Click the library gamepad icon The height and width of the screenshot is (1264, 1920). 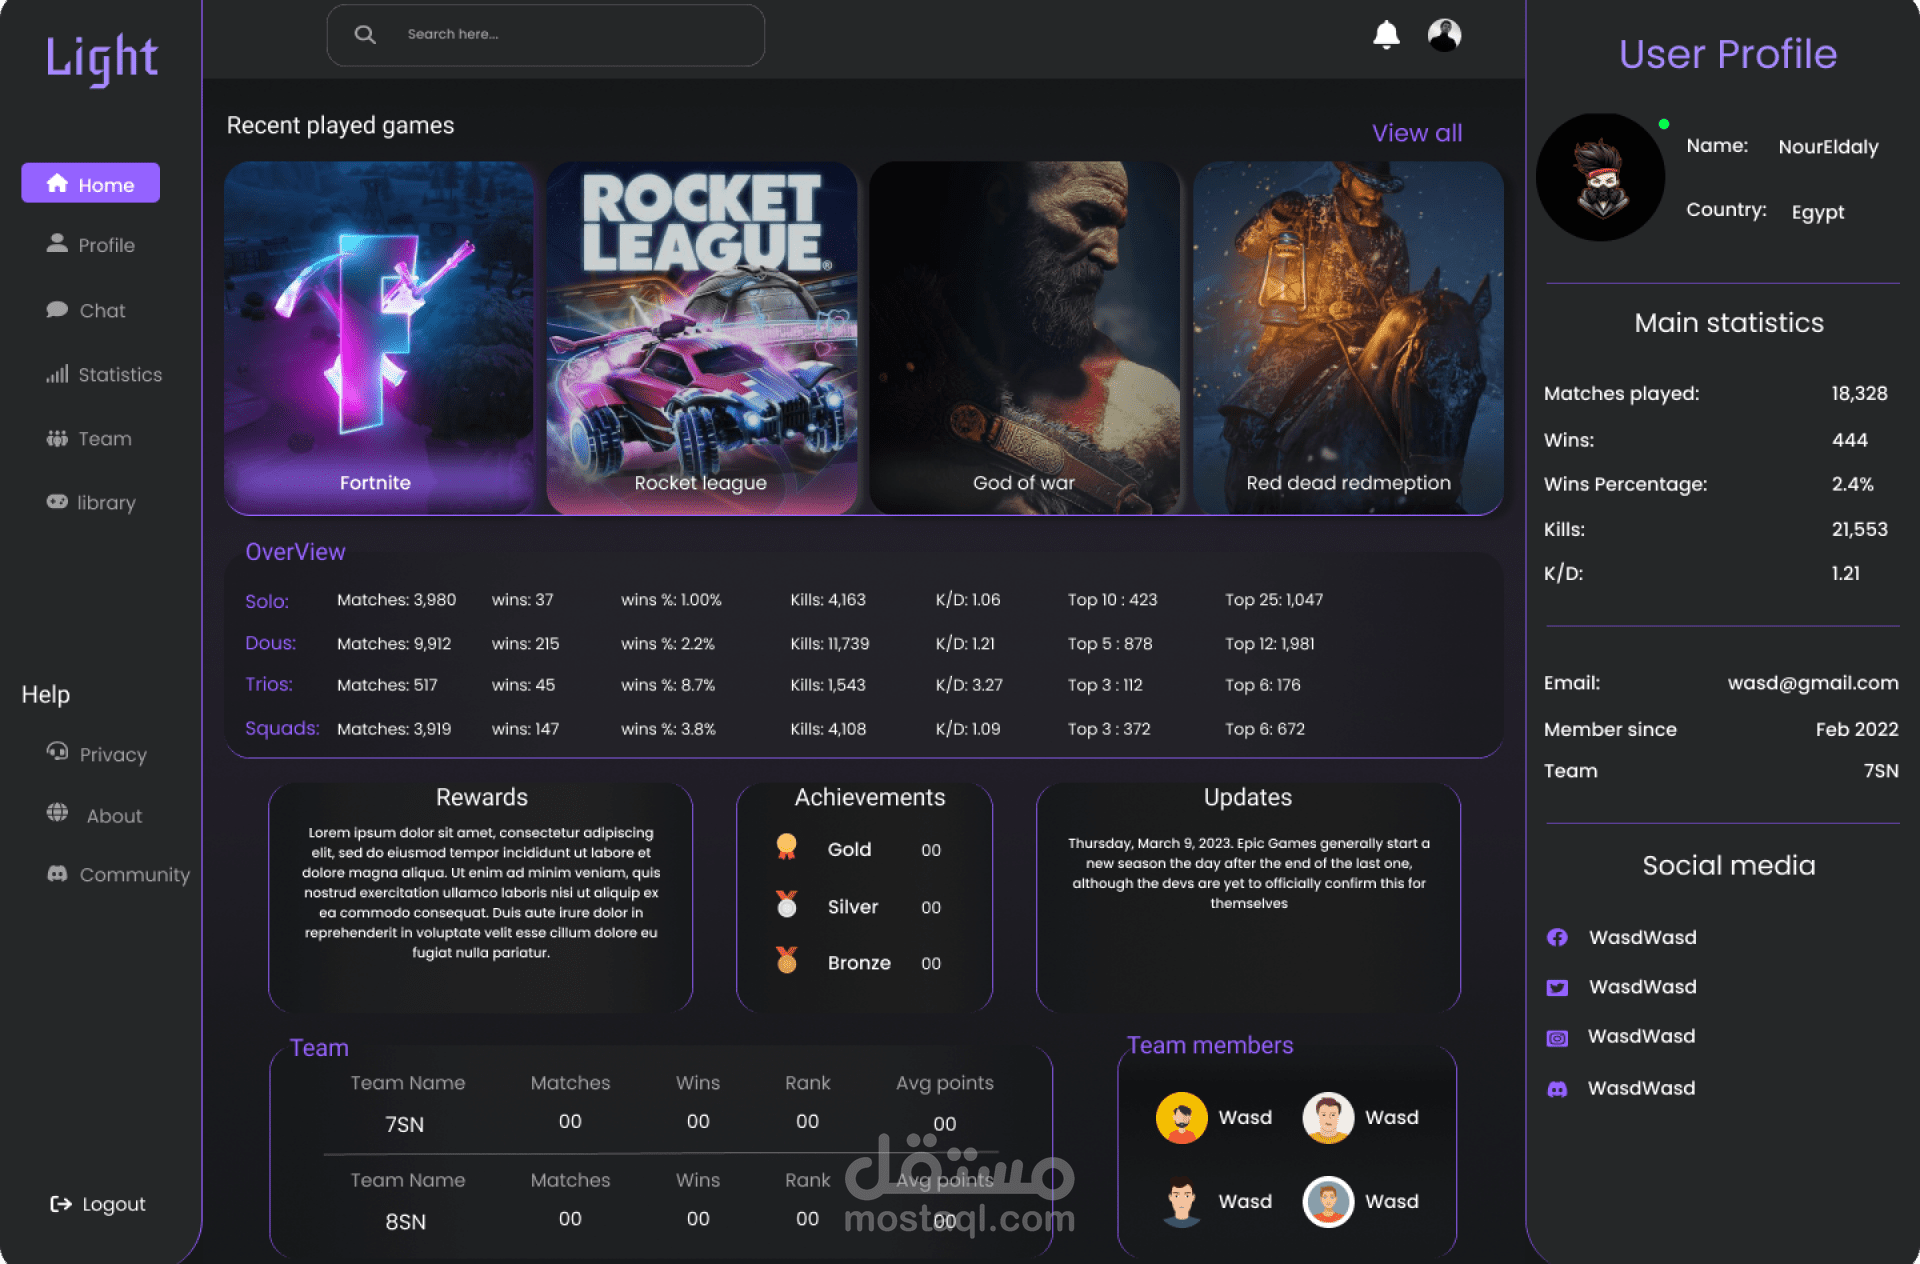[x=57, y=501]
